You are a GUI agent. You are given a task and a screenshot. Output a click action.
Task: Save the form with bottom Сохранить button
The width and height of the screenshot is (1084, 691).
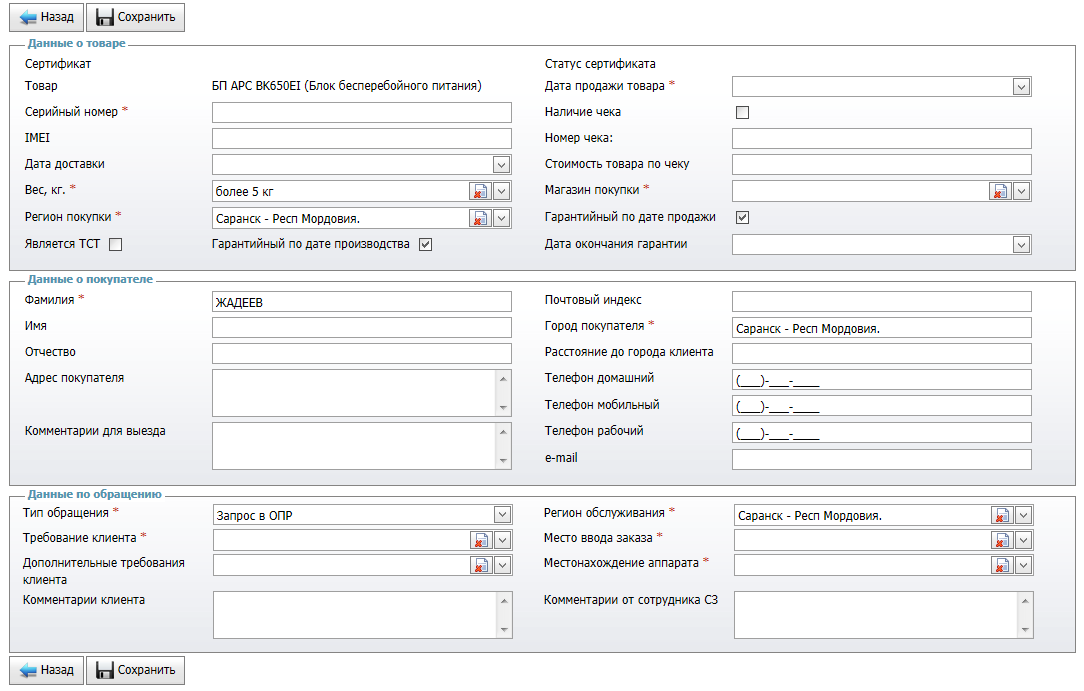coord(136,670)
